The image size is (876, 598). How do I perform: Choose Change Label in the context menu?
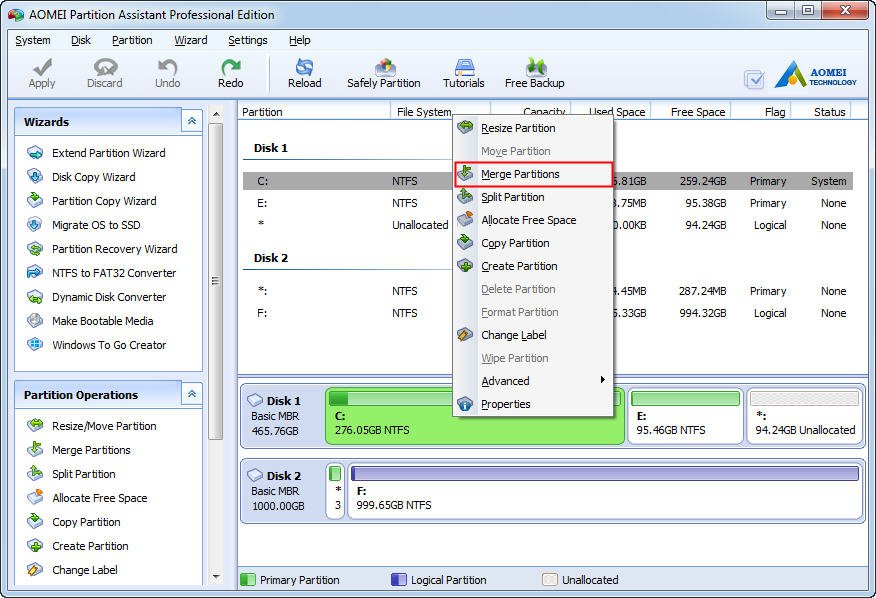point(533,335)
